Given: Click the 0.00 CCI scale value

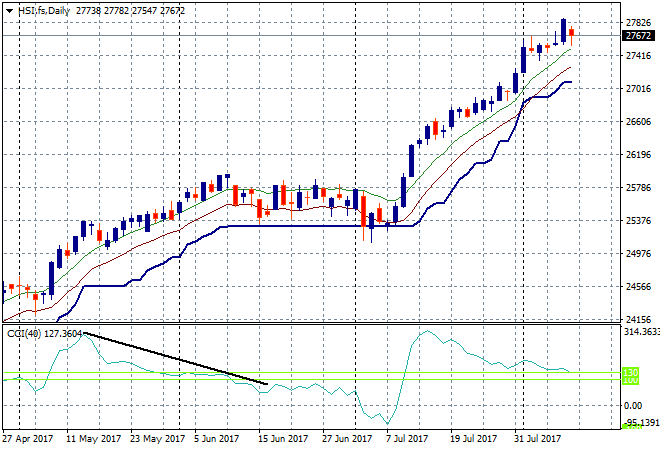Looking at the screenshot, I should 633,406.
